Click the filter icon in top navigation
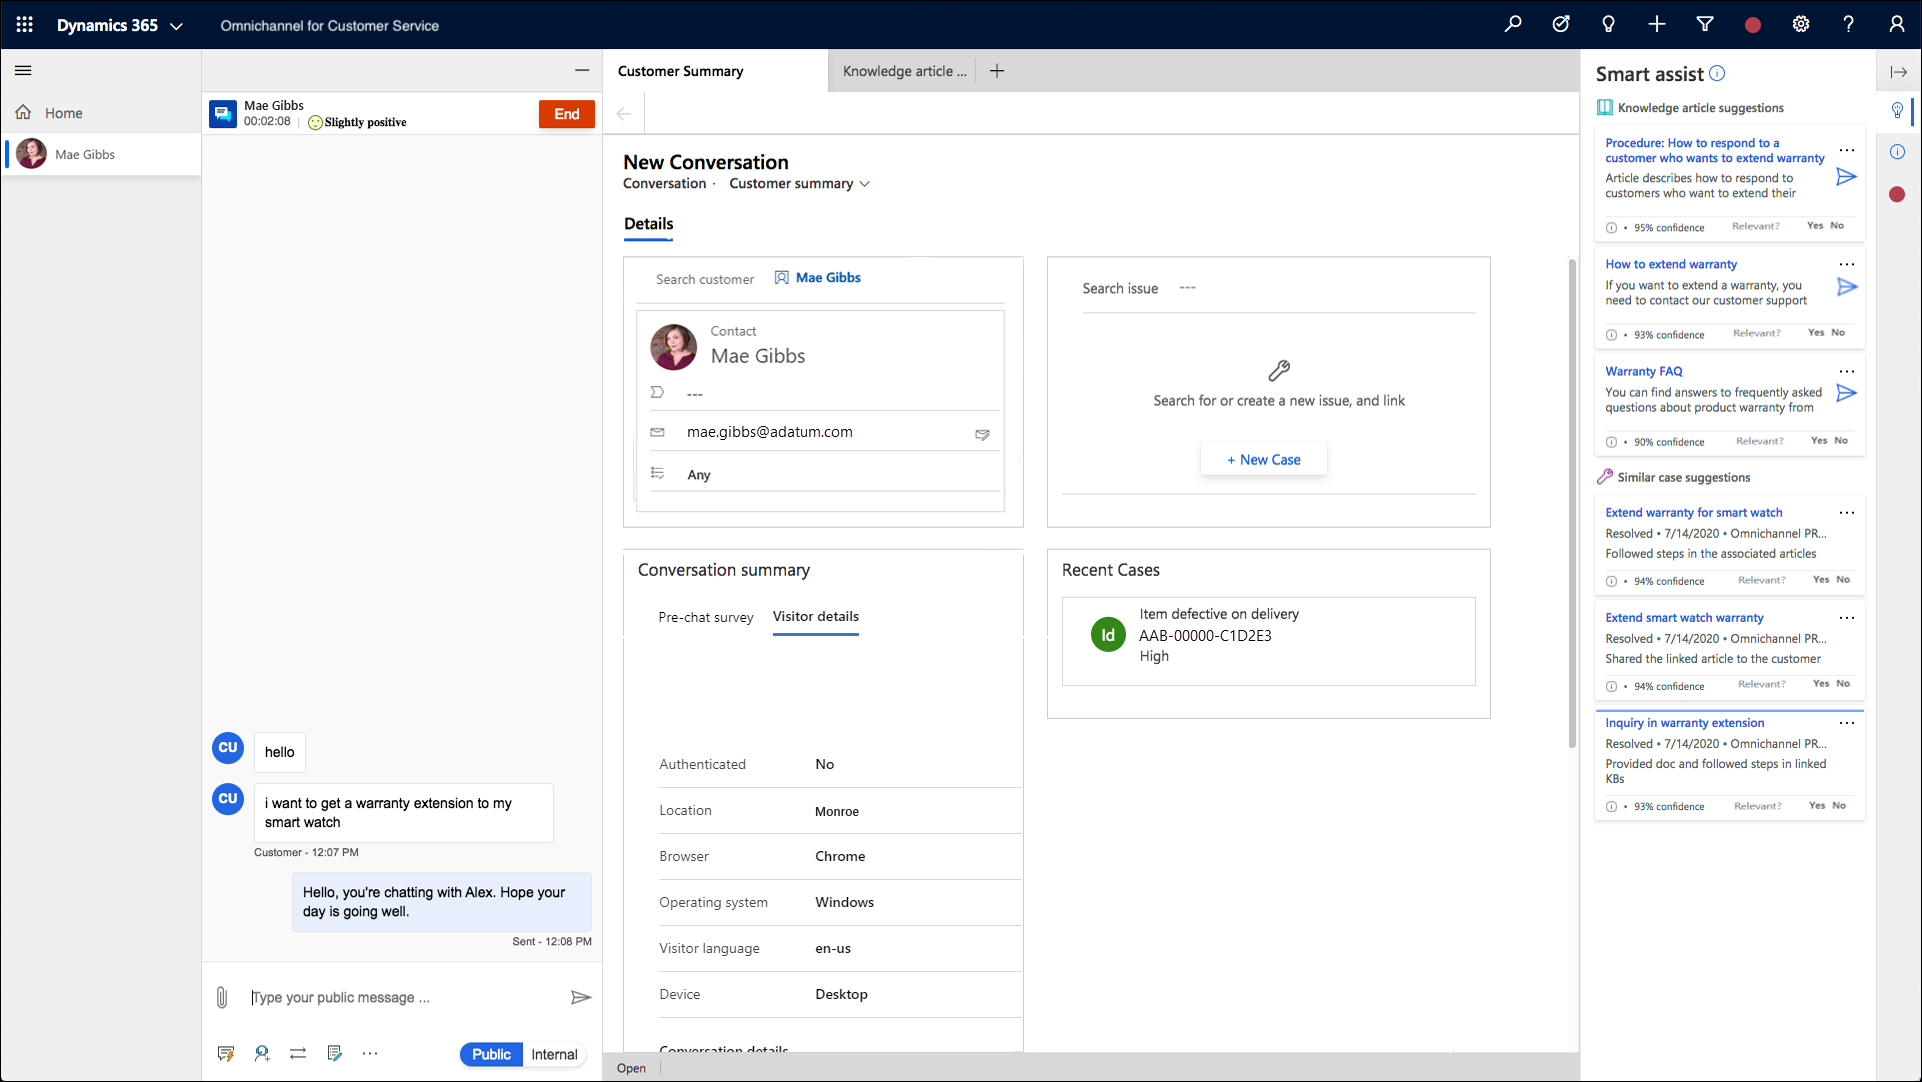Image resolution: width=1922 pixels, height=1082 pixels. click(x=1707, y=25)
